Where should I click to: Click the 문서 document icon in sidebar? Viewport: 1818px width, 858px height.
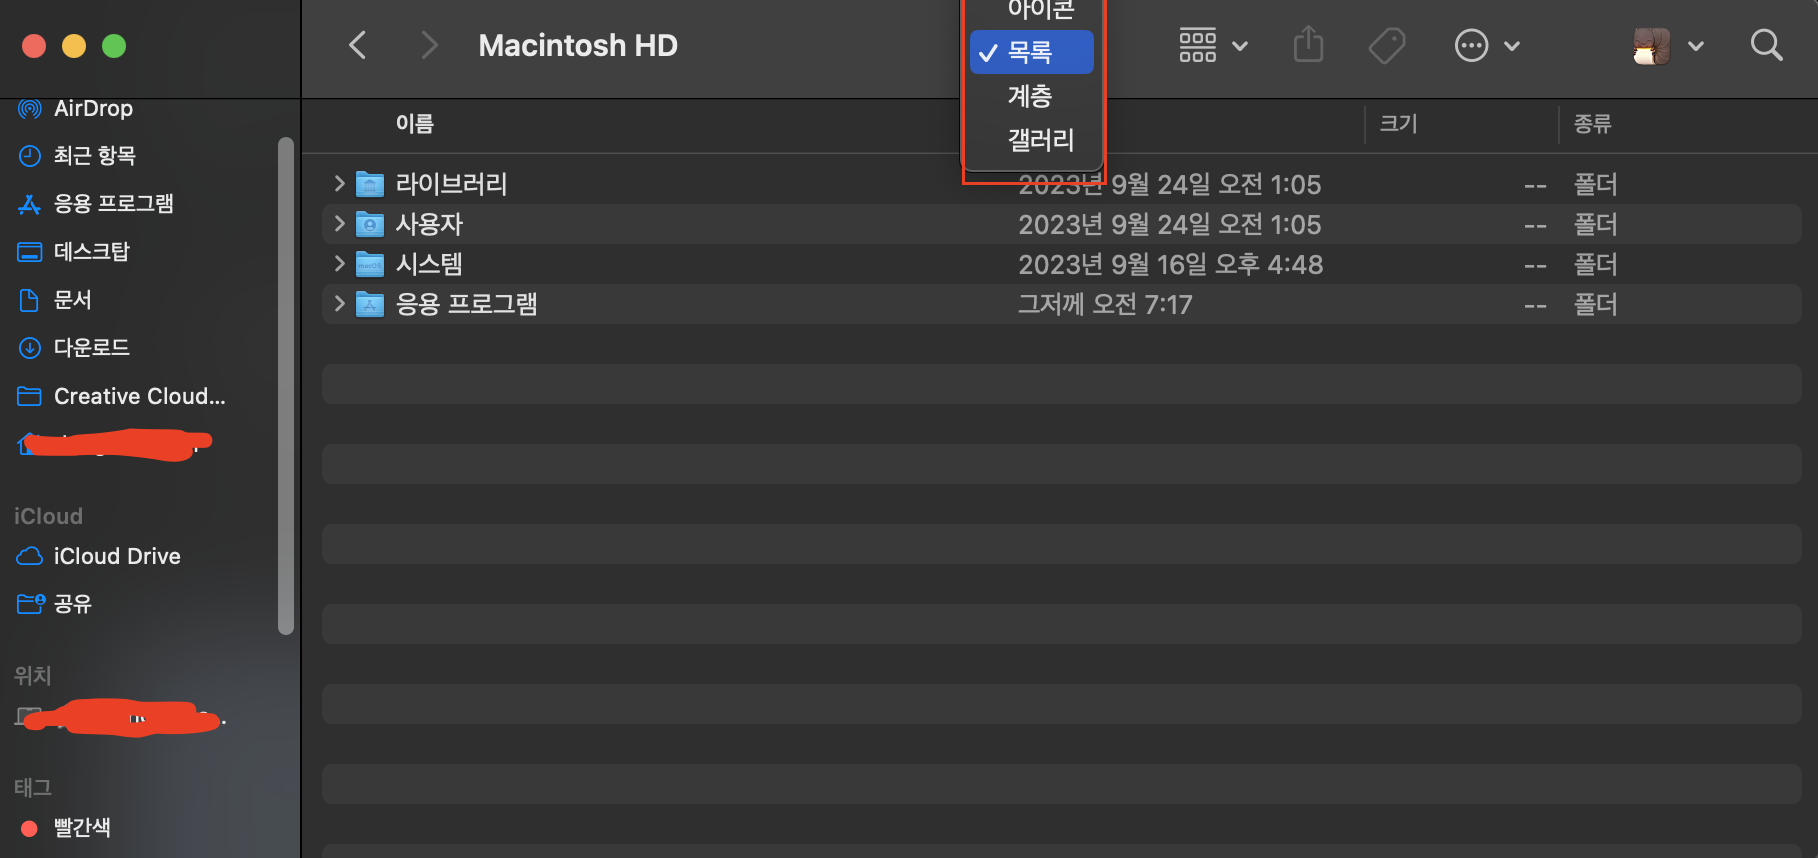[x=30, y=299]
